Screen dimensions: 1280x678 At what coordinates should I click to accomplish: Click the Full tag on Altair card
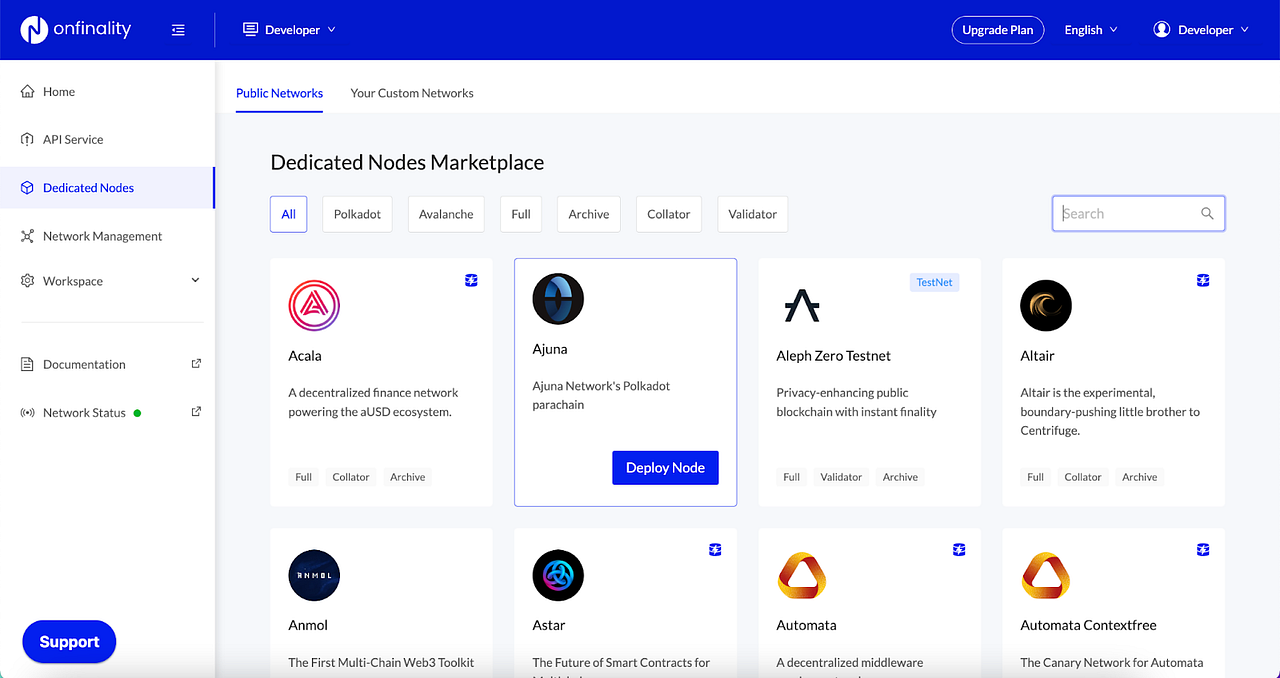point(1035,477)
